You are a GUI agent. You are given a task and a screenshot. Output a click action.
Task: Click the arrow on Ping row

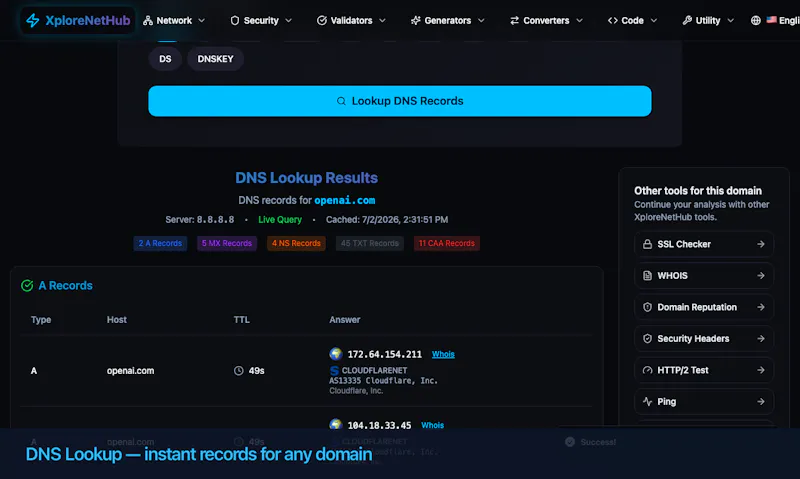point(761,401)
